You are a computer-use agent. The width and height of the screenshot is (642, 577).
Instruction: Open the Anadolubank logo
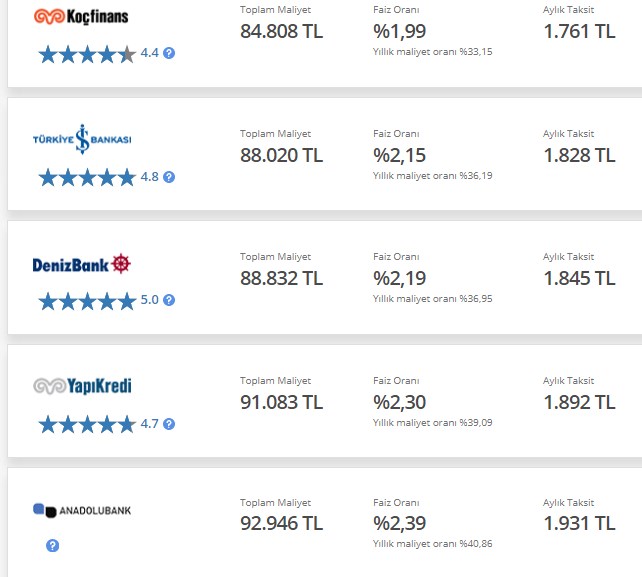82,510
